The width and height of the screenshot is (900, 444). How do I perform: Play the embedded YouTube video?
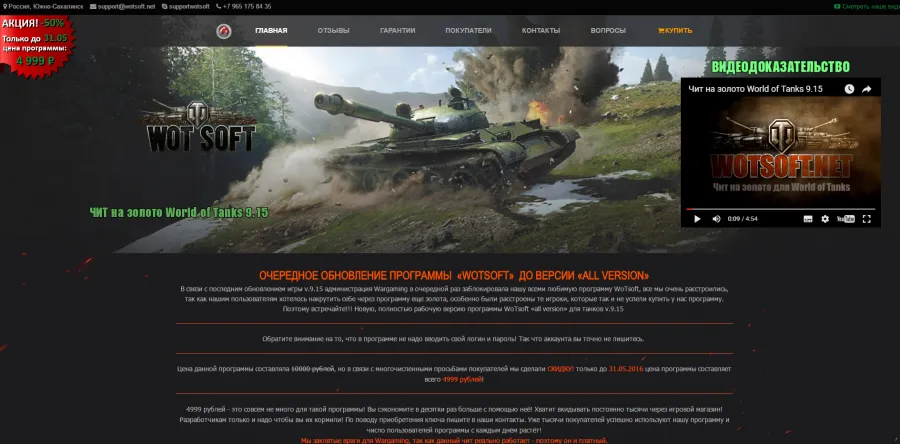(x=697, y=219)
